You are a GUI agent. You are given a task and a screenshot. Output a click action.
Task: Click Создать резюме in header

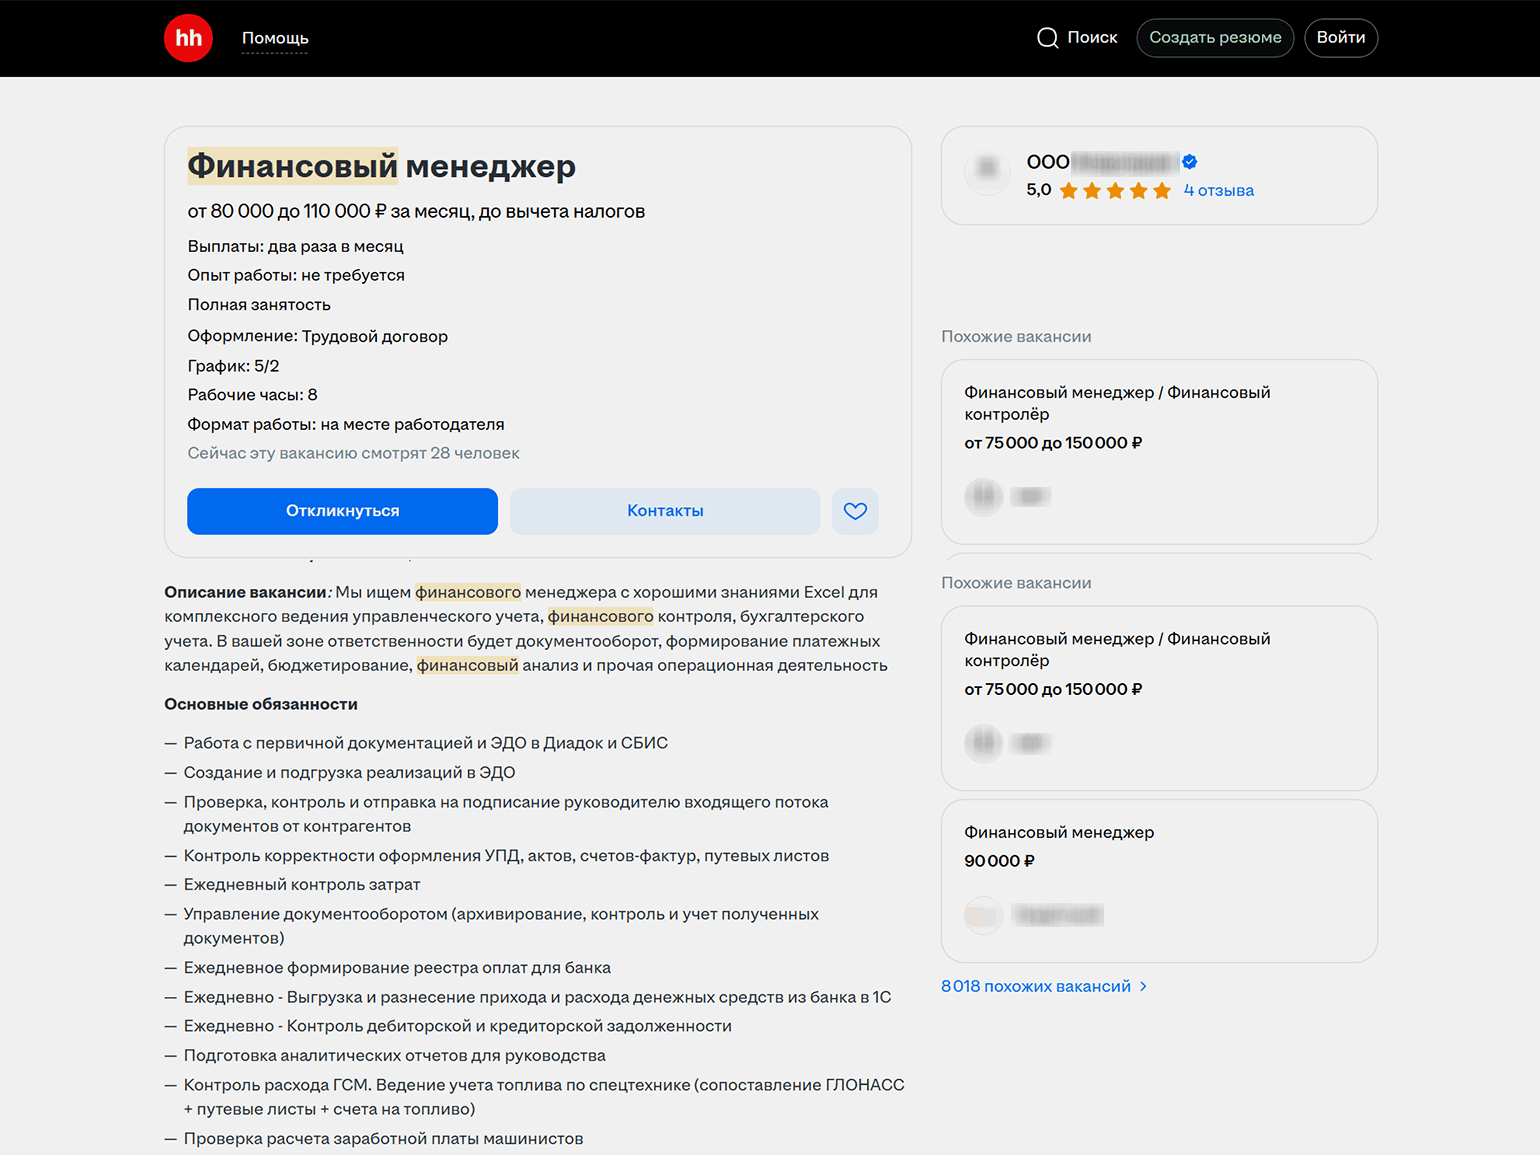[x=1215, y=38]
